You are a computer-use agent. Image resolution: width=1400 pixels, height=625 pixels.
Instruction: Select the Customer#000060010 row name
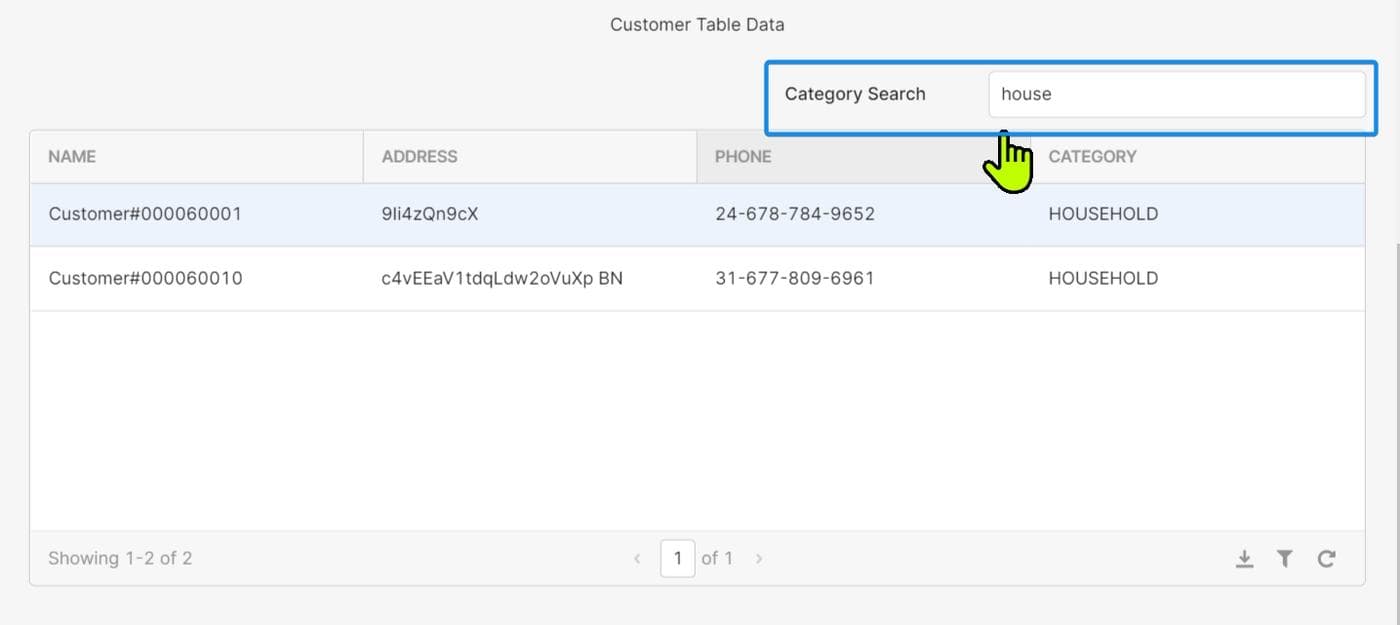coord(145,278)
